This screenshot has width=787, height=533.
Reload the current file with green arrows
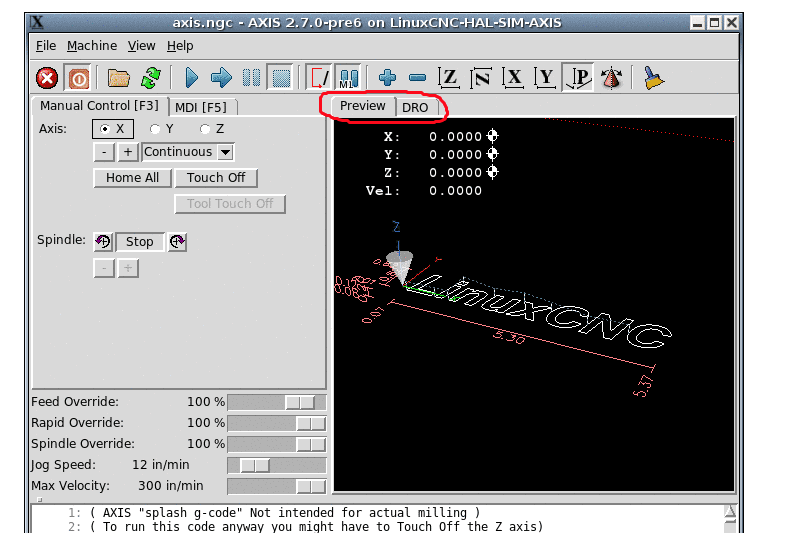[x=151, y=78]
